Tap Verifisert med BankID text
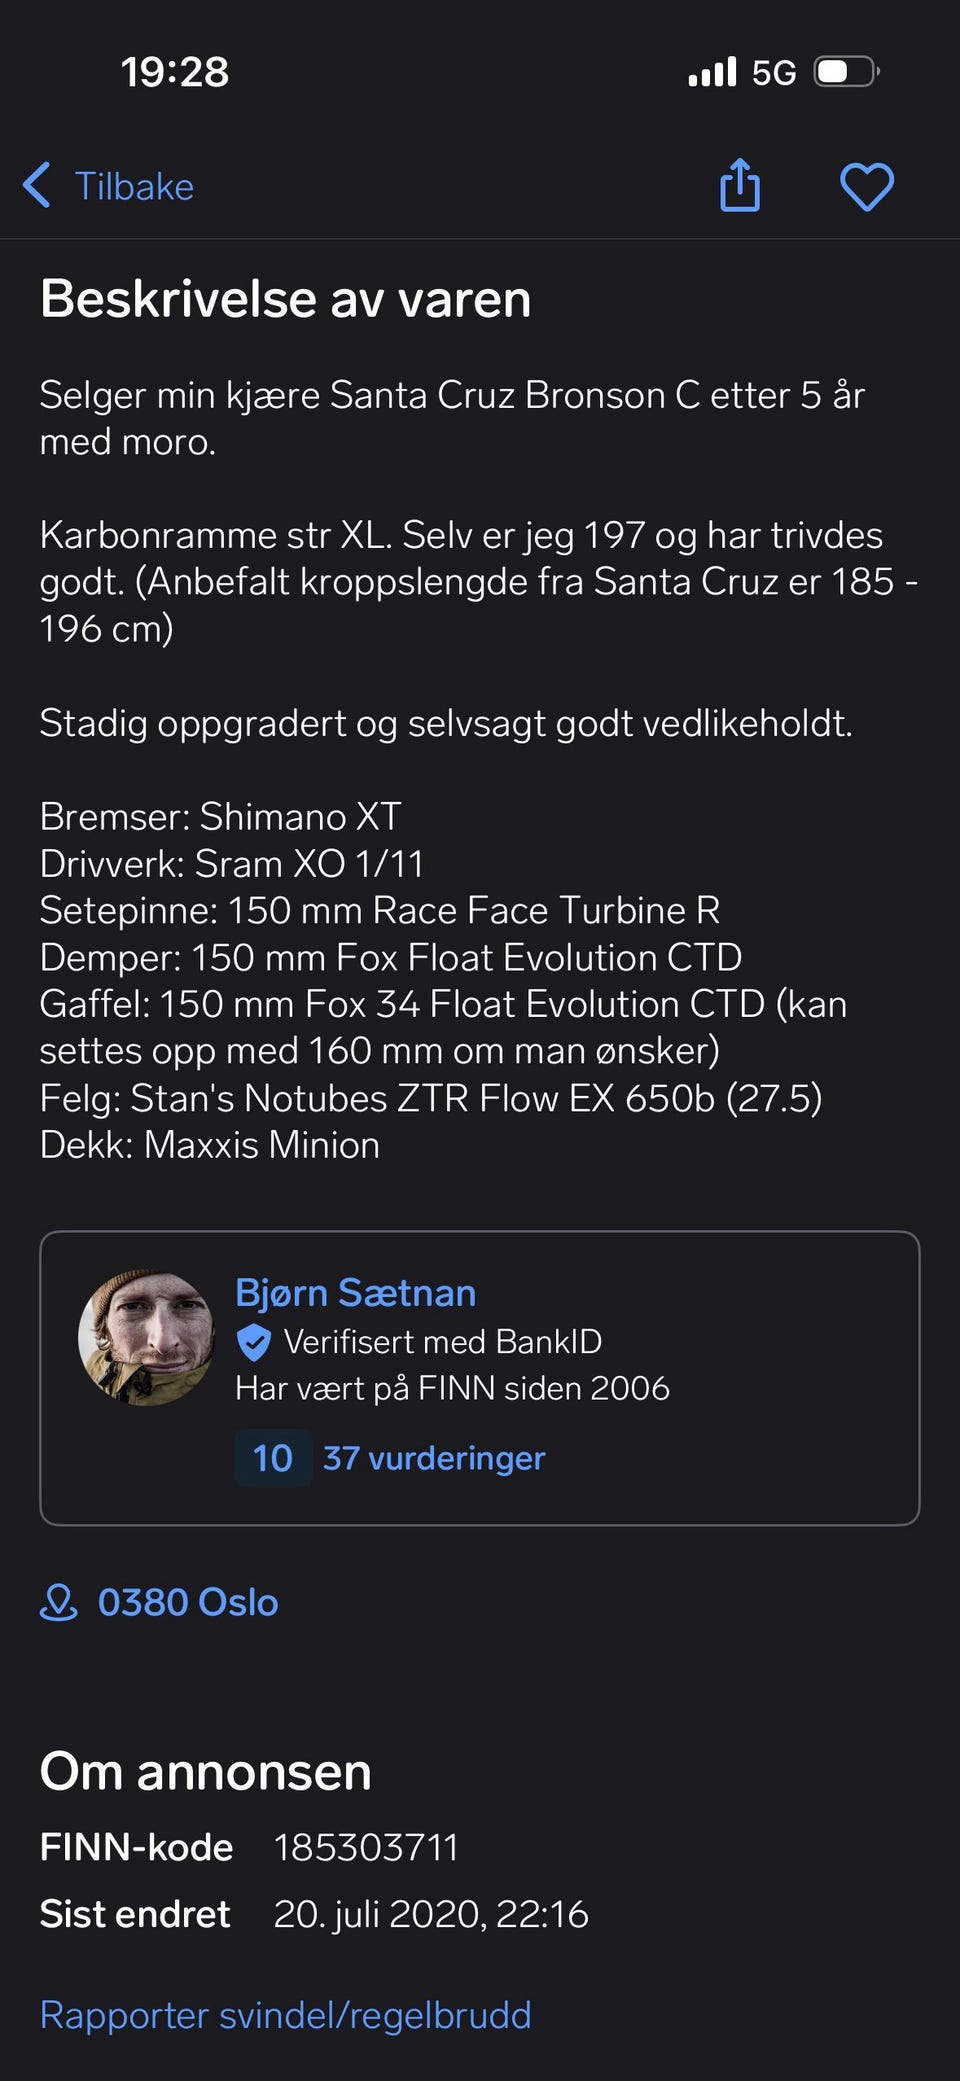Image resolution: width=960 pixels, height=2081 pixels. [443, 1341]
